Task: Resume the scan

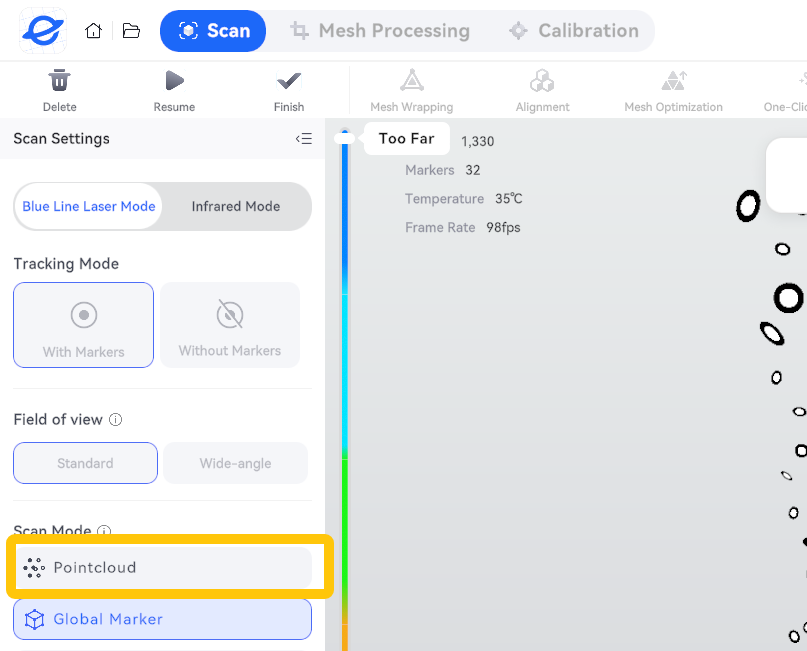Action: (x=174, y=91)
